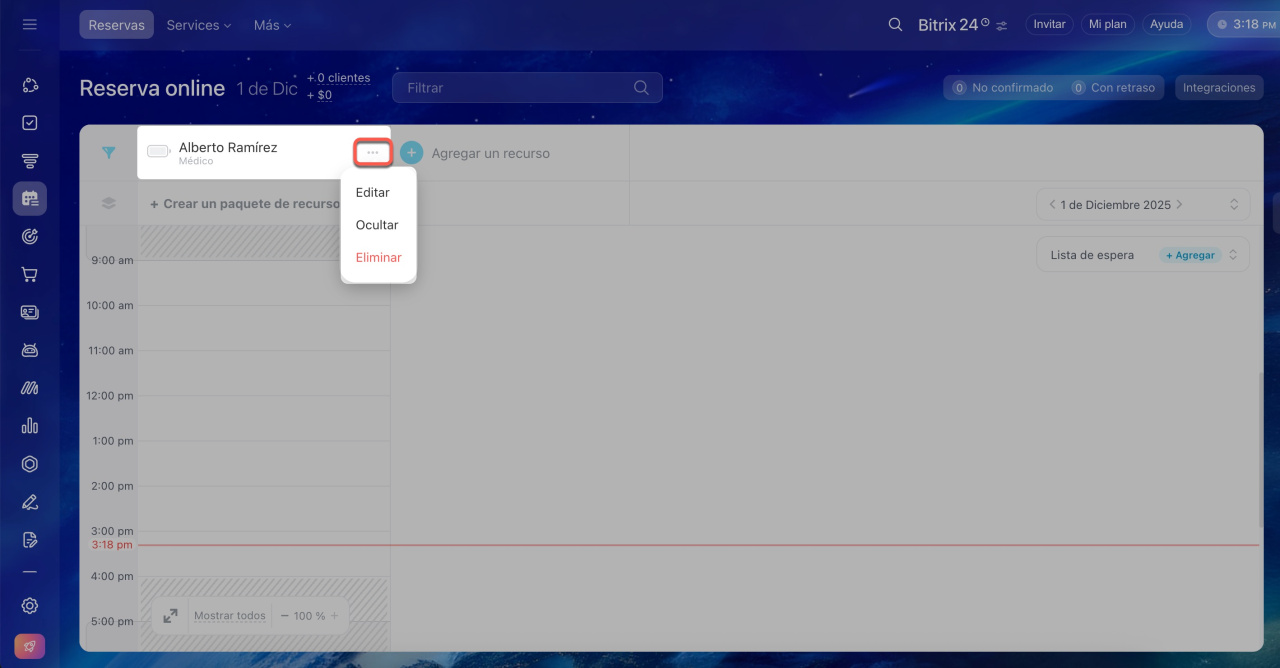Image resolution: width=1280 pixels, height=668 pixels.
Task: Choose Eliminar from the context menu
Action: pyautogui.click(x=378, y=257)
